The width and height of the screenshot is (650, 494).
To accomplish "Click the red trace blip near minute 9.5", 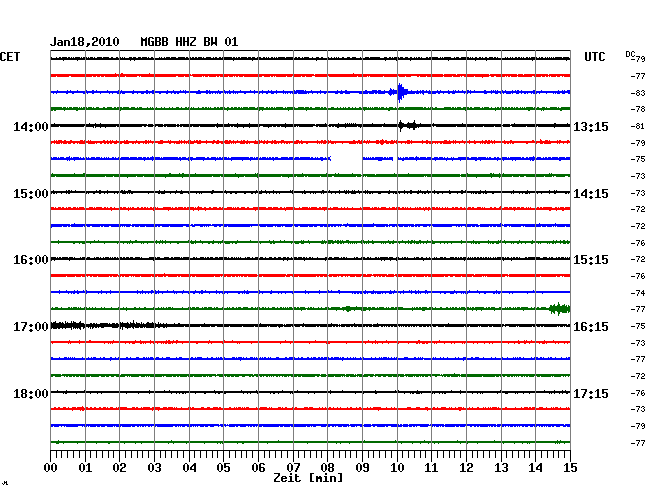I will [x=381, y=142].
